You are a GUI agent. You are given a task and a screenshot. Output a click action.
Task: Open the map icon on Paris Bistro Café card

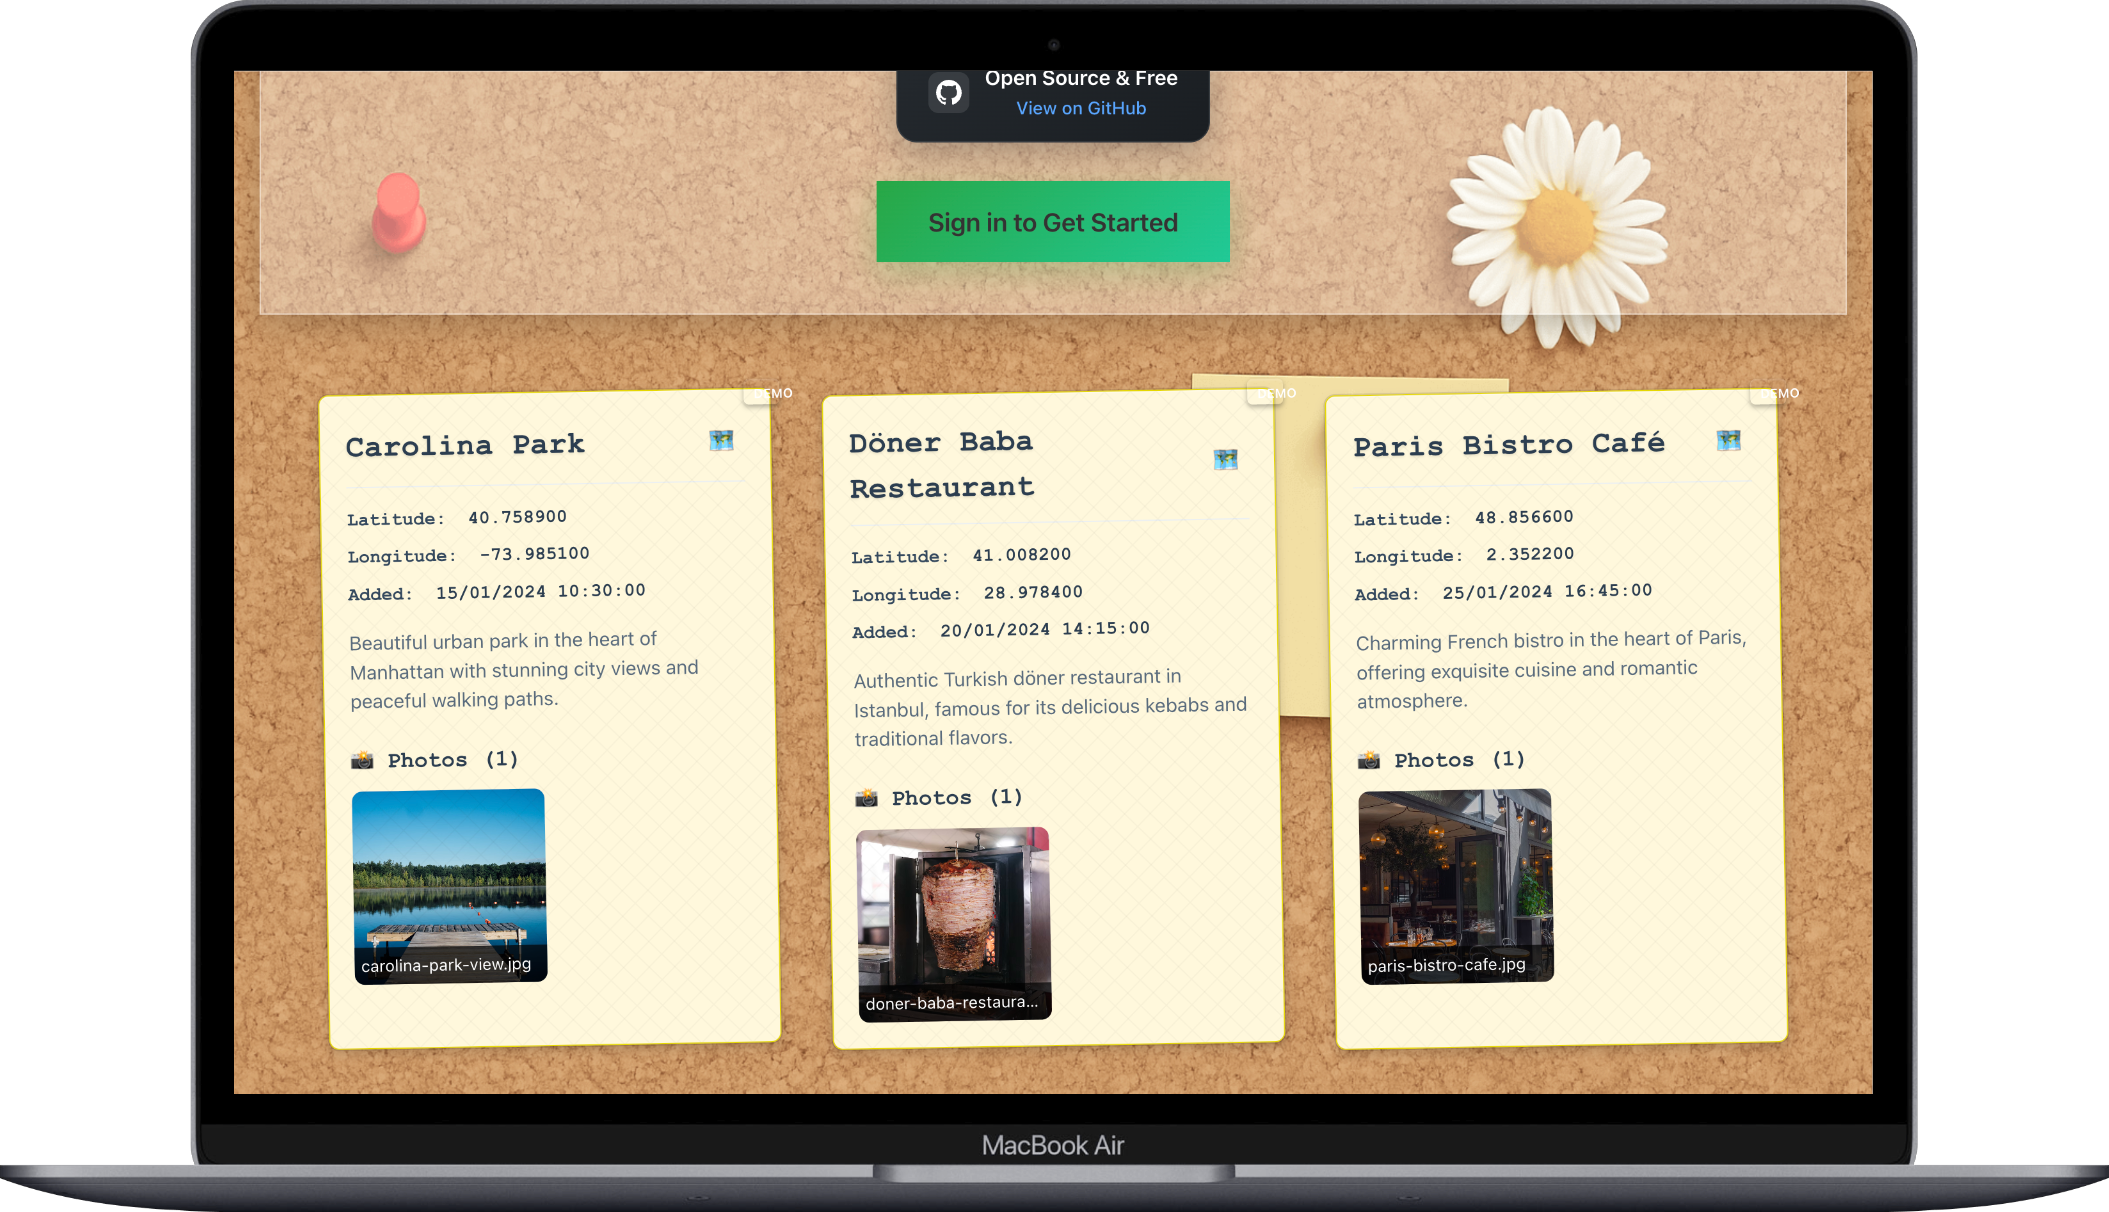(x=1729, y=440)
